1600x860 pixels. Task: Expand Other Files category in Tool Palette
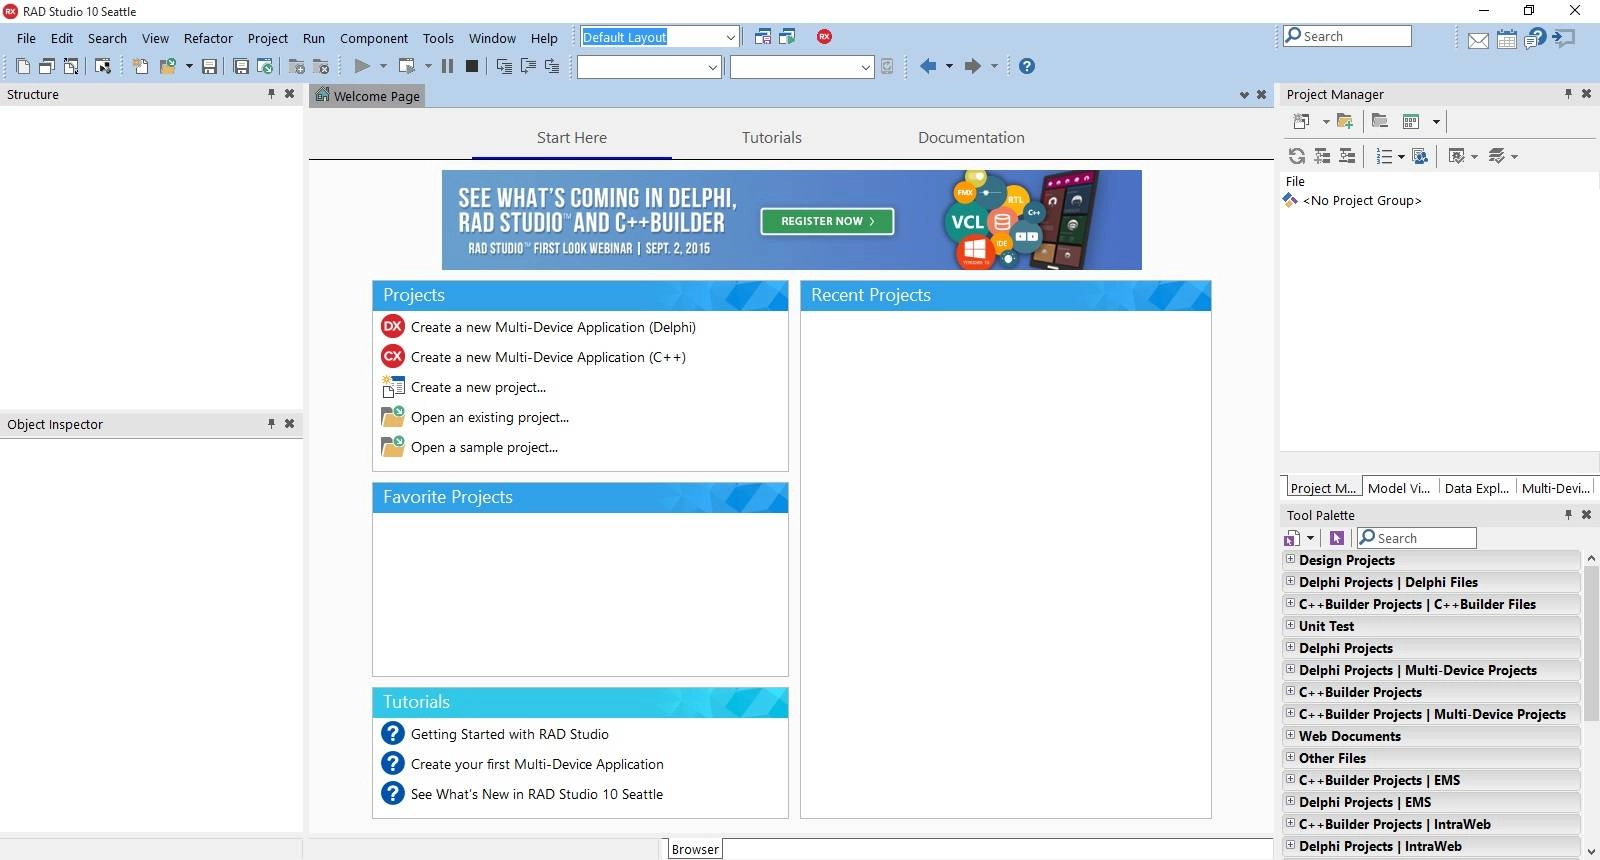click(1290, 757)
